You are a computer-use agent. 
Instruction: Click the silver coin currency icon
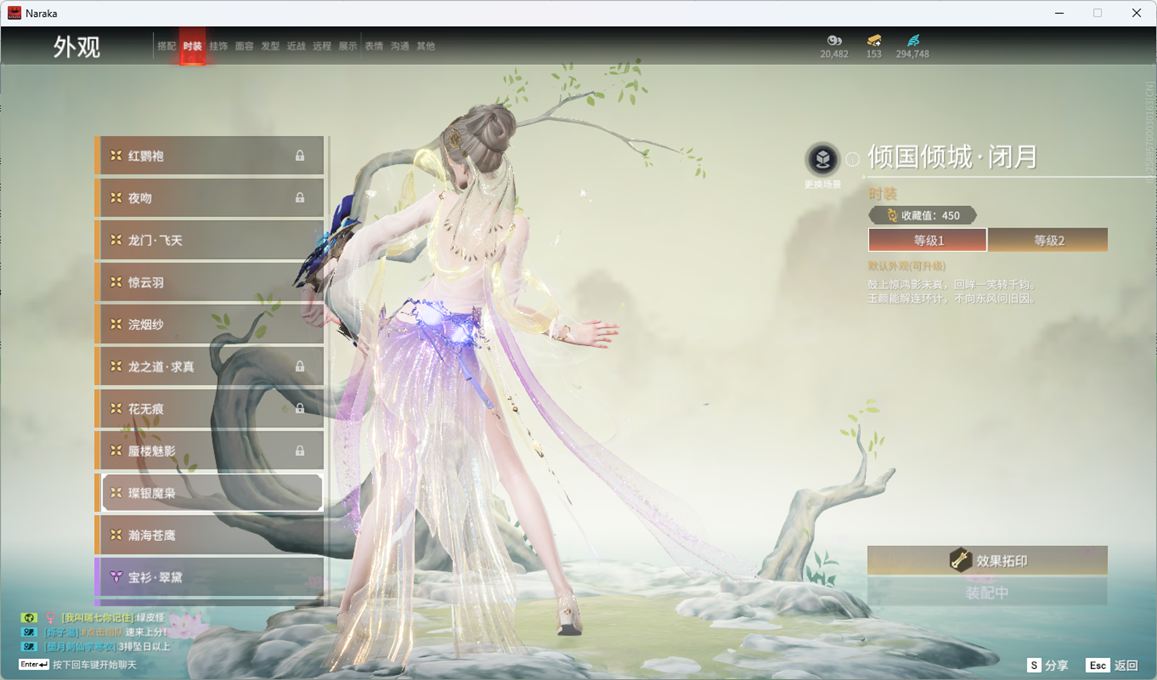(x=835, y=40)
